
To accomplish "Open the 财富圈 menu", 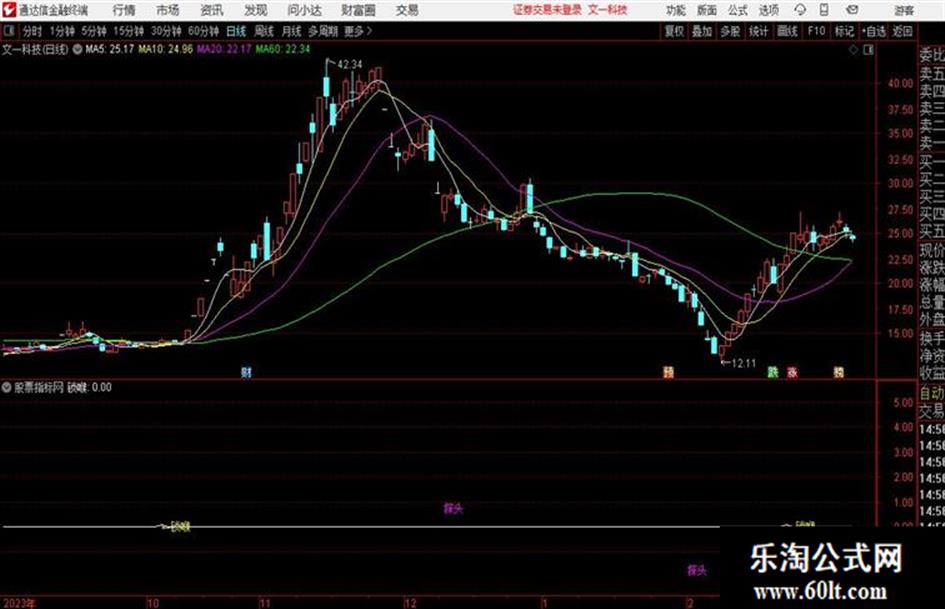I will pyautogui.click(x=358, y=10).
